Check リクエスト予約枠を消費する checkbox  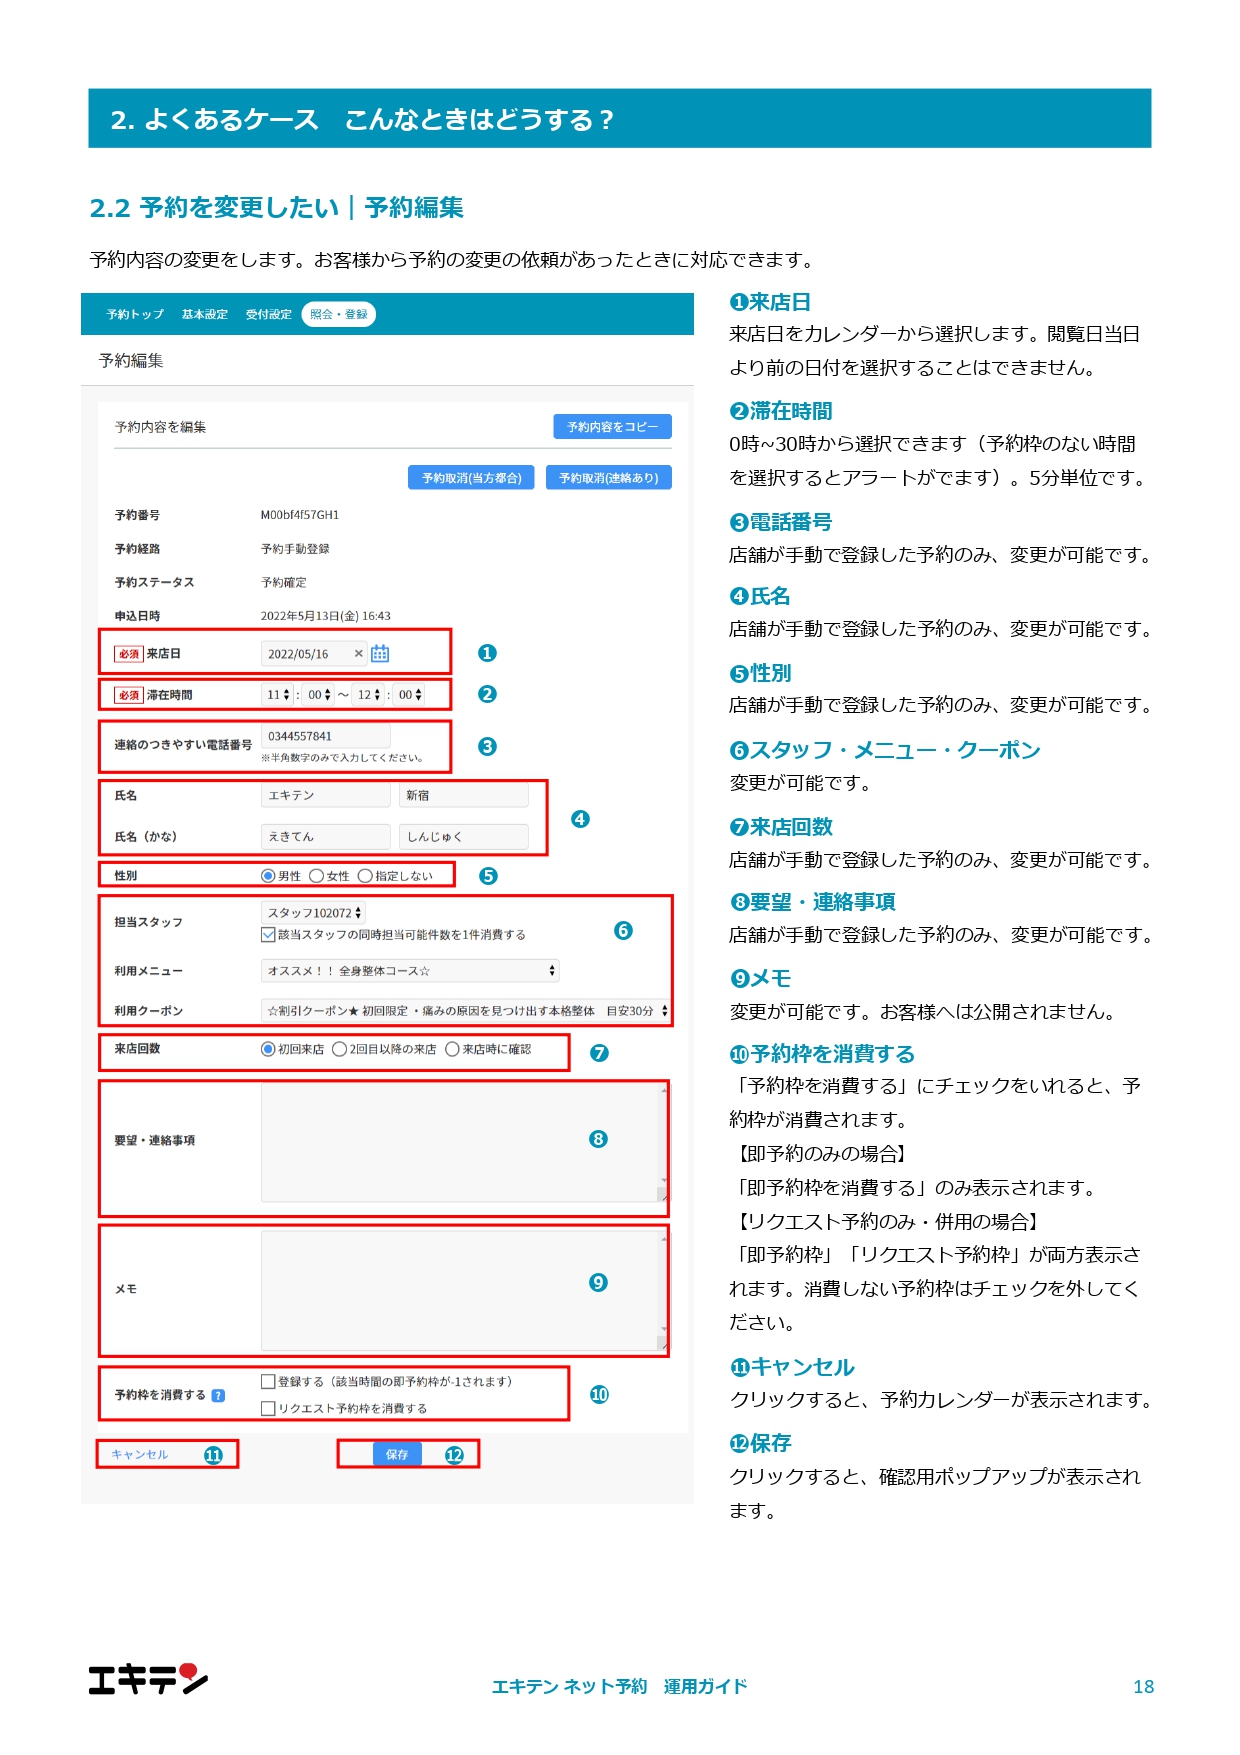point(268,1408)
